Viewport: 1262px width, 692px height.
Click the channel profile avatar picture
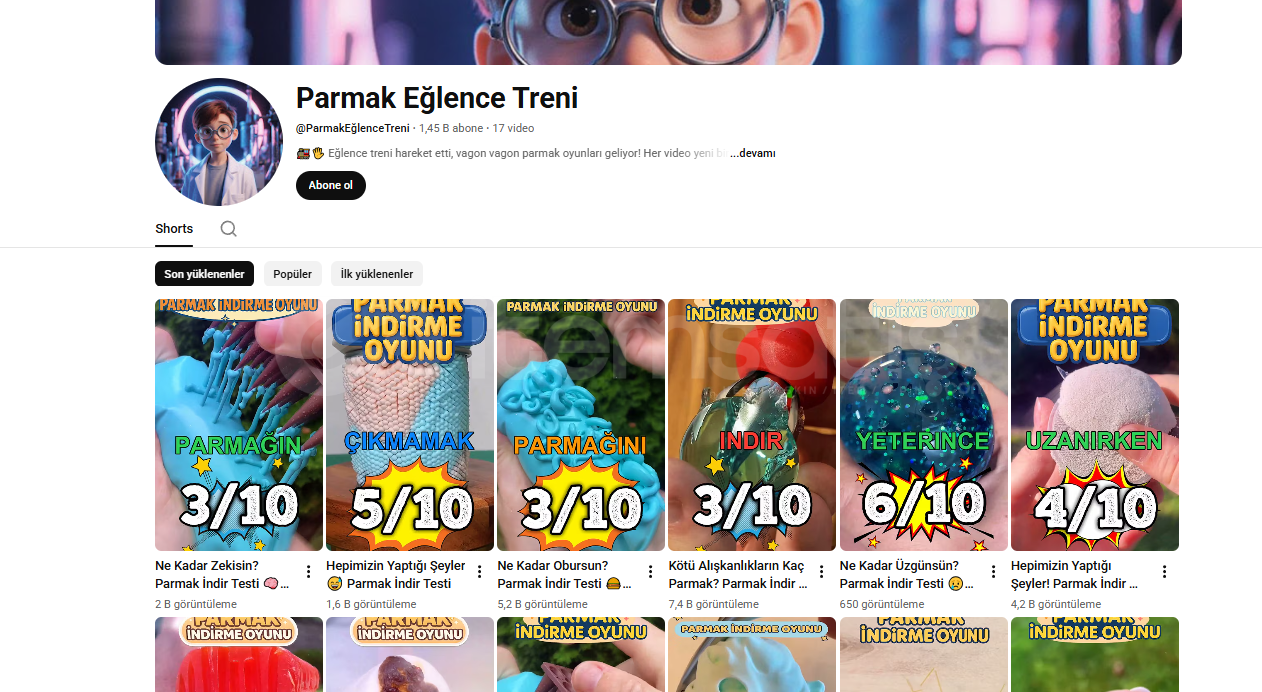click(219, 142)
